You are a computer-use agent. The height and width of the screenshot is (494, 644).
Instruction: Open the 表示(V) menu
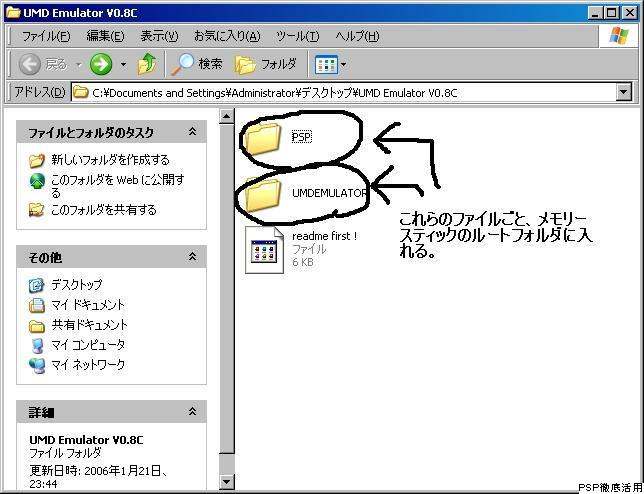point(159,36)
